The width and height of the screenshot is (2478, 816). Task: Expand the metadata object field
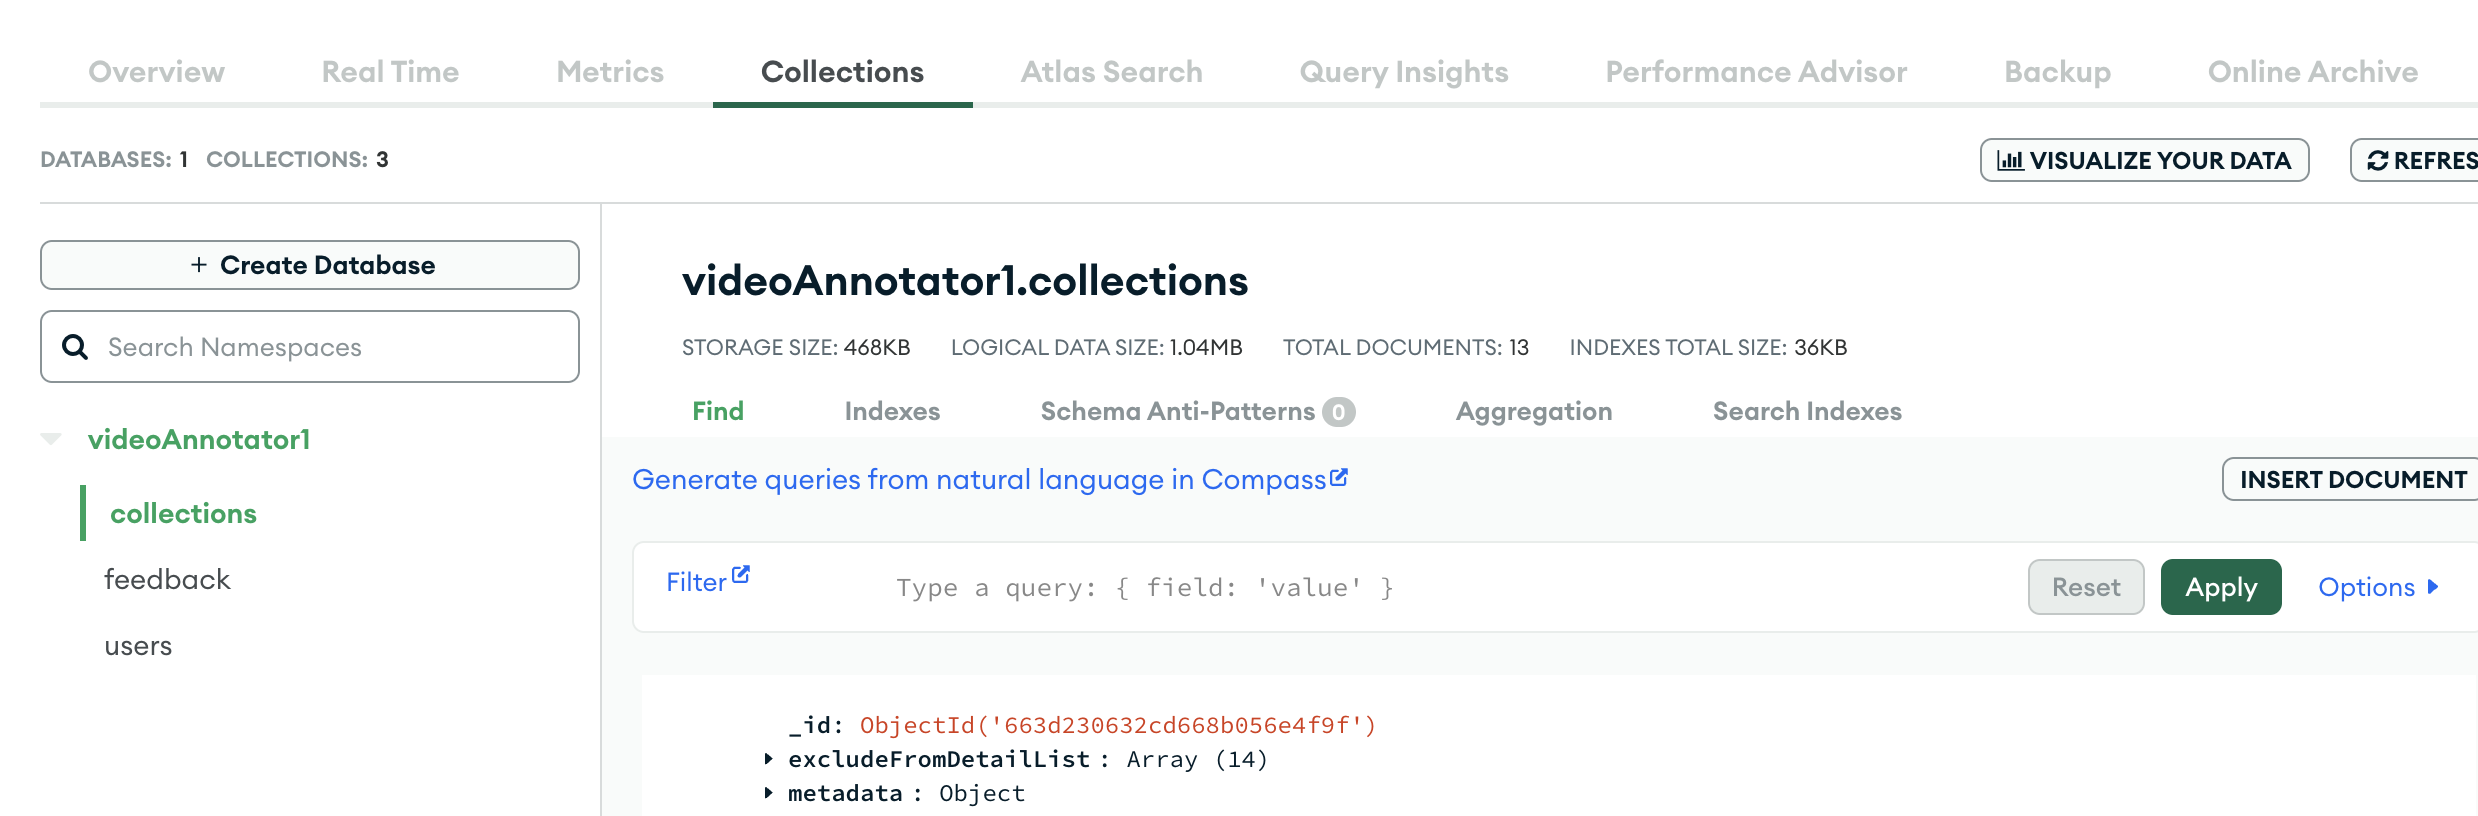[768, 793]
